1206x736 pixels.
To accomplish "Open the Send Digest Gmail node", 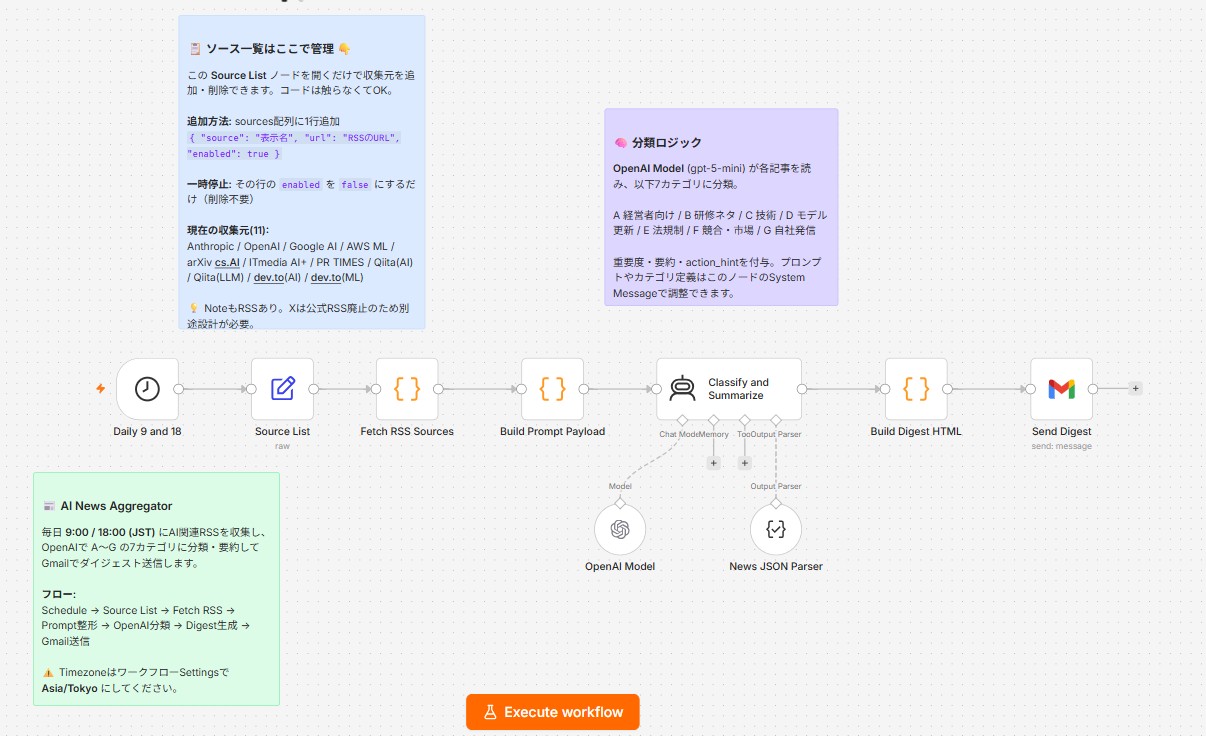I will [1061, 389].
